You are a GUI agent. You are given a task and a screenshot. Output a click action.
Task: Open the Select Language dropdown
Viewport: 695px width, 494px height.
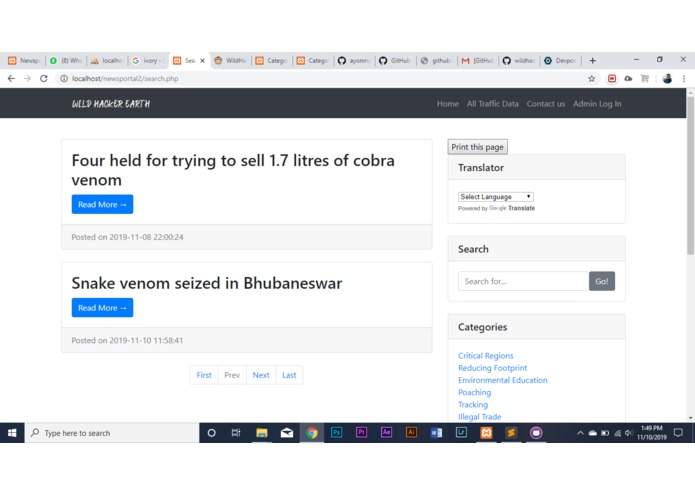[x=496, y=196]
